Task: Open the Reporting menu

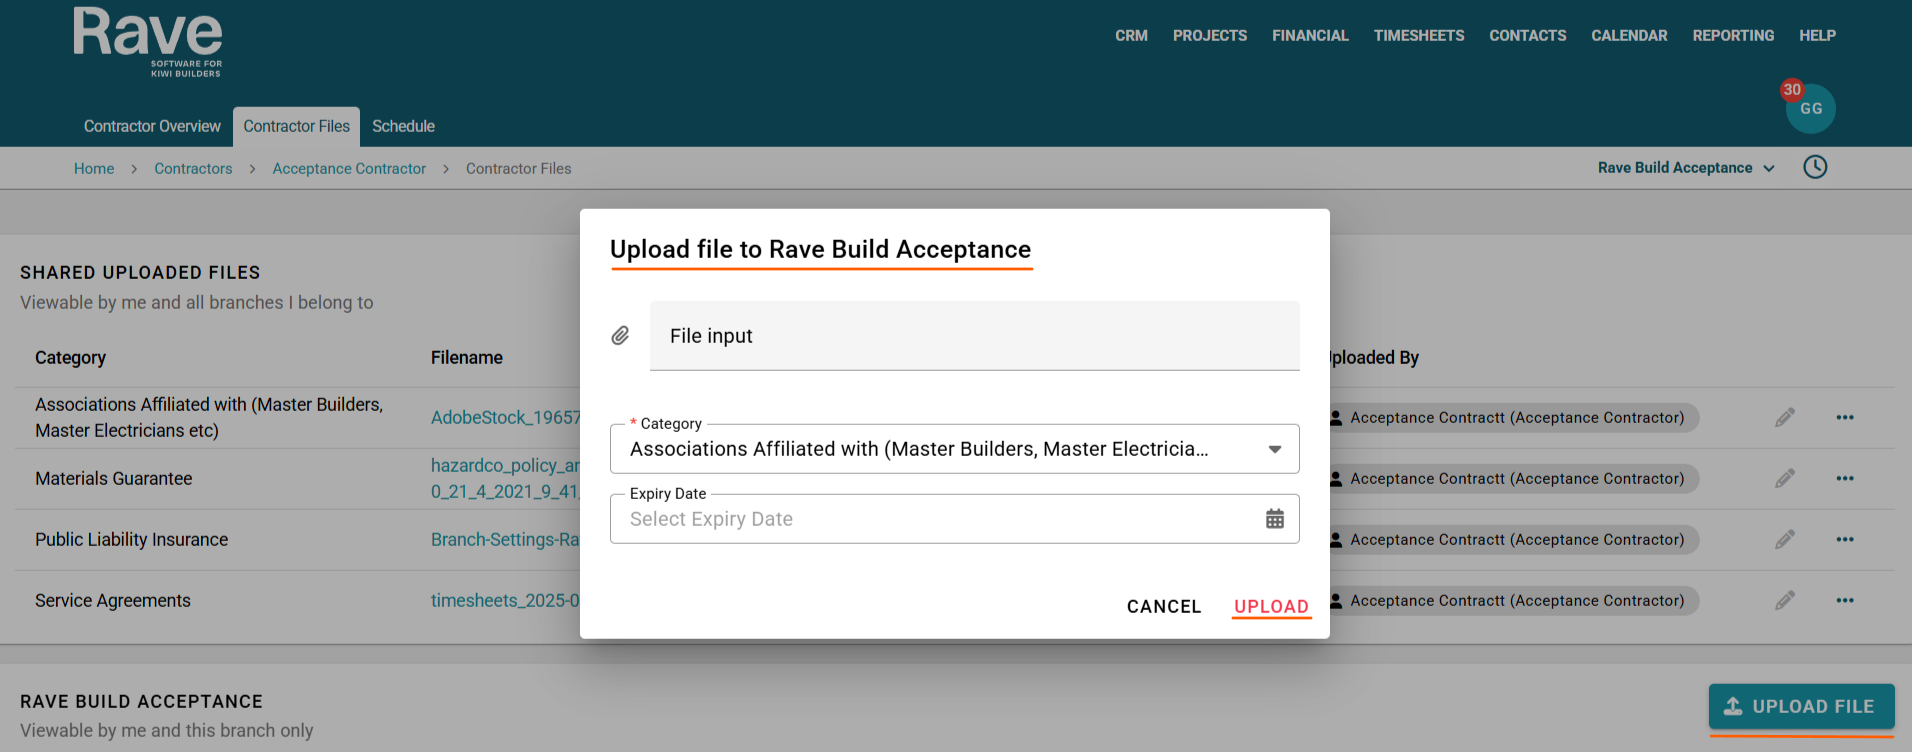Action: [x=1733, y=35]
